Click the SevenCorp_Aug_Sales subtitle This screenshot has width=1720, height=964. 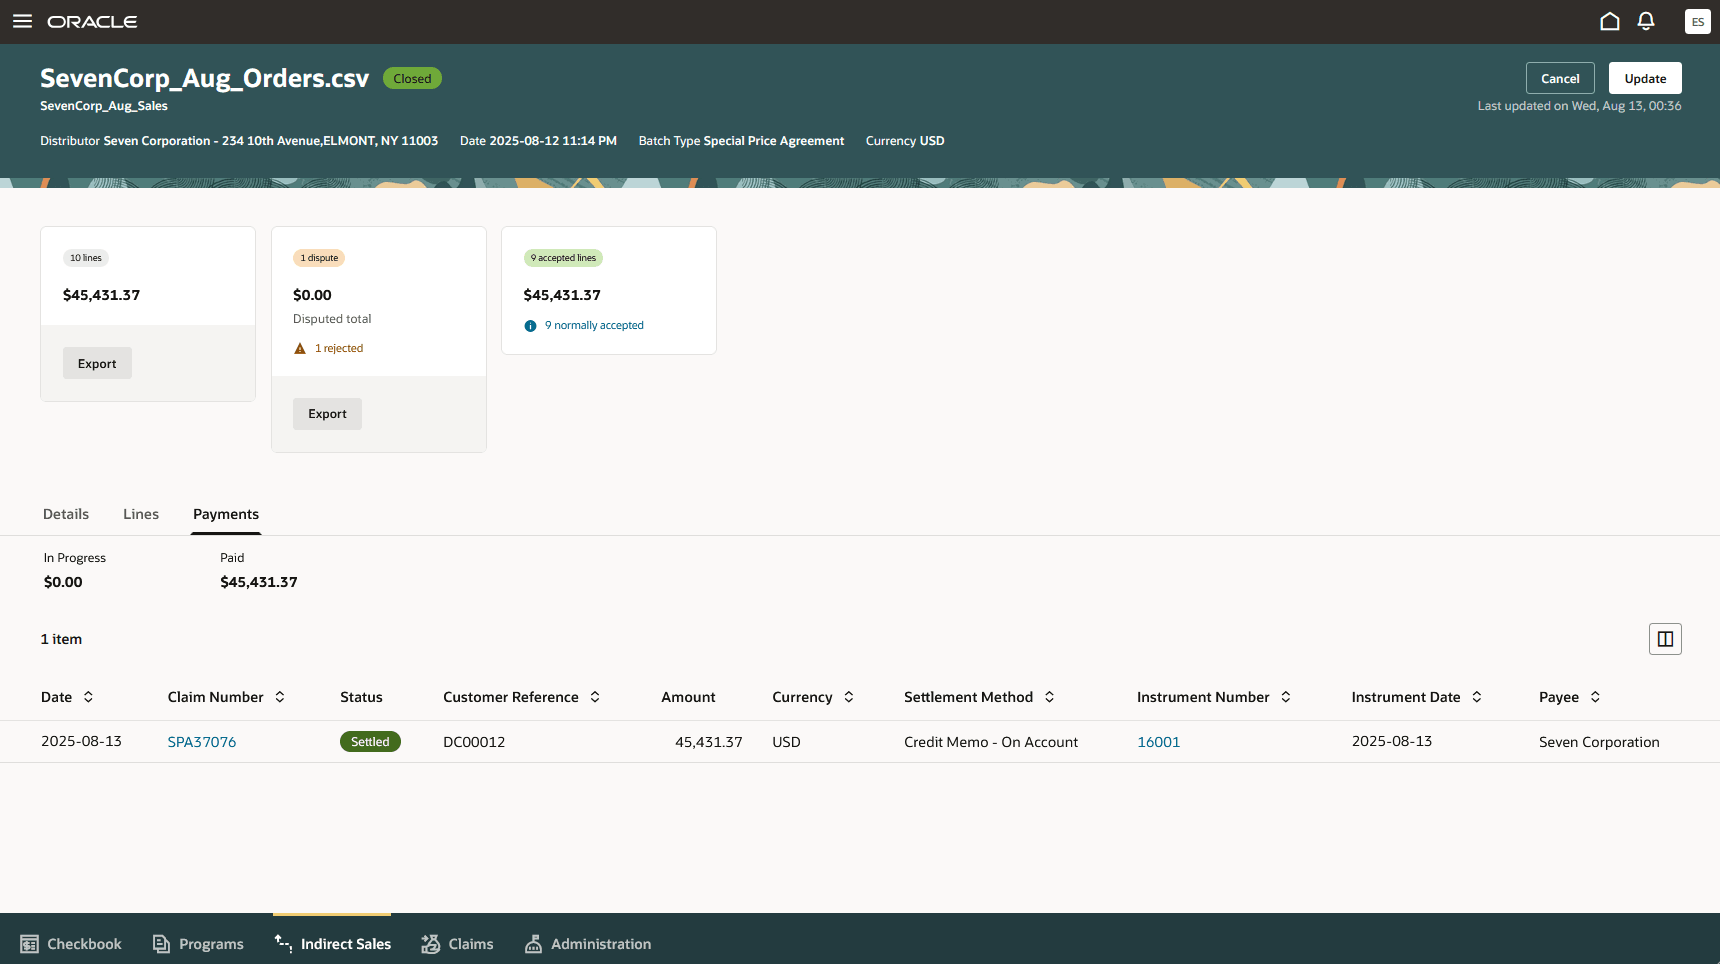tap(104, 106)
